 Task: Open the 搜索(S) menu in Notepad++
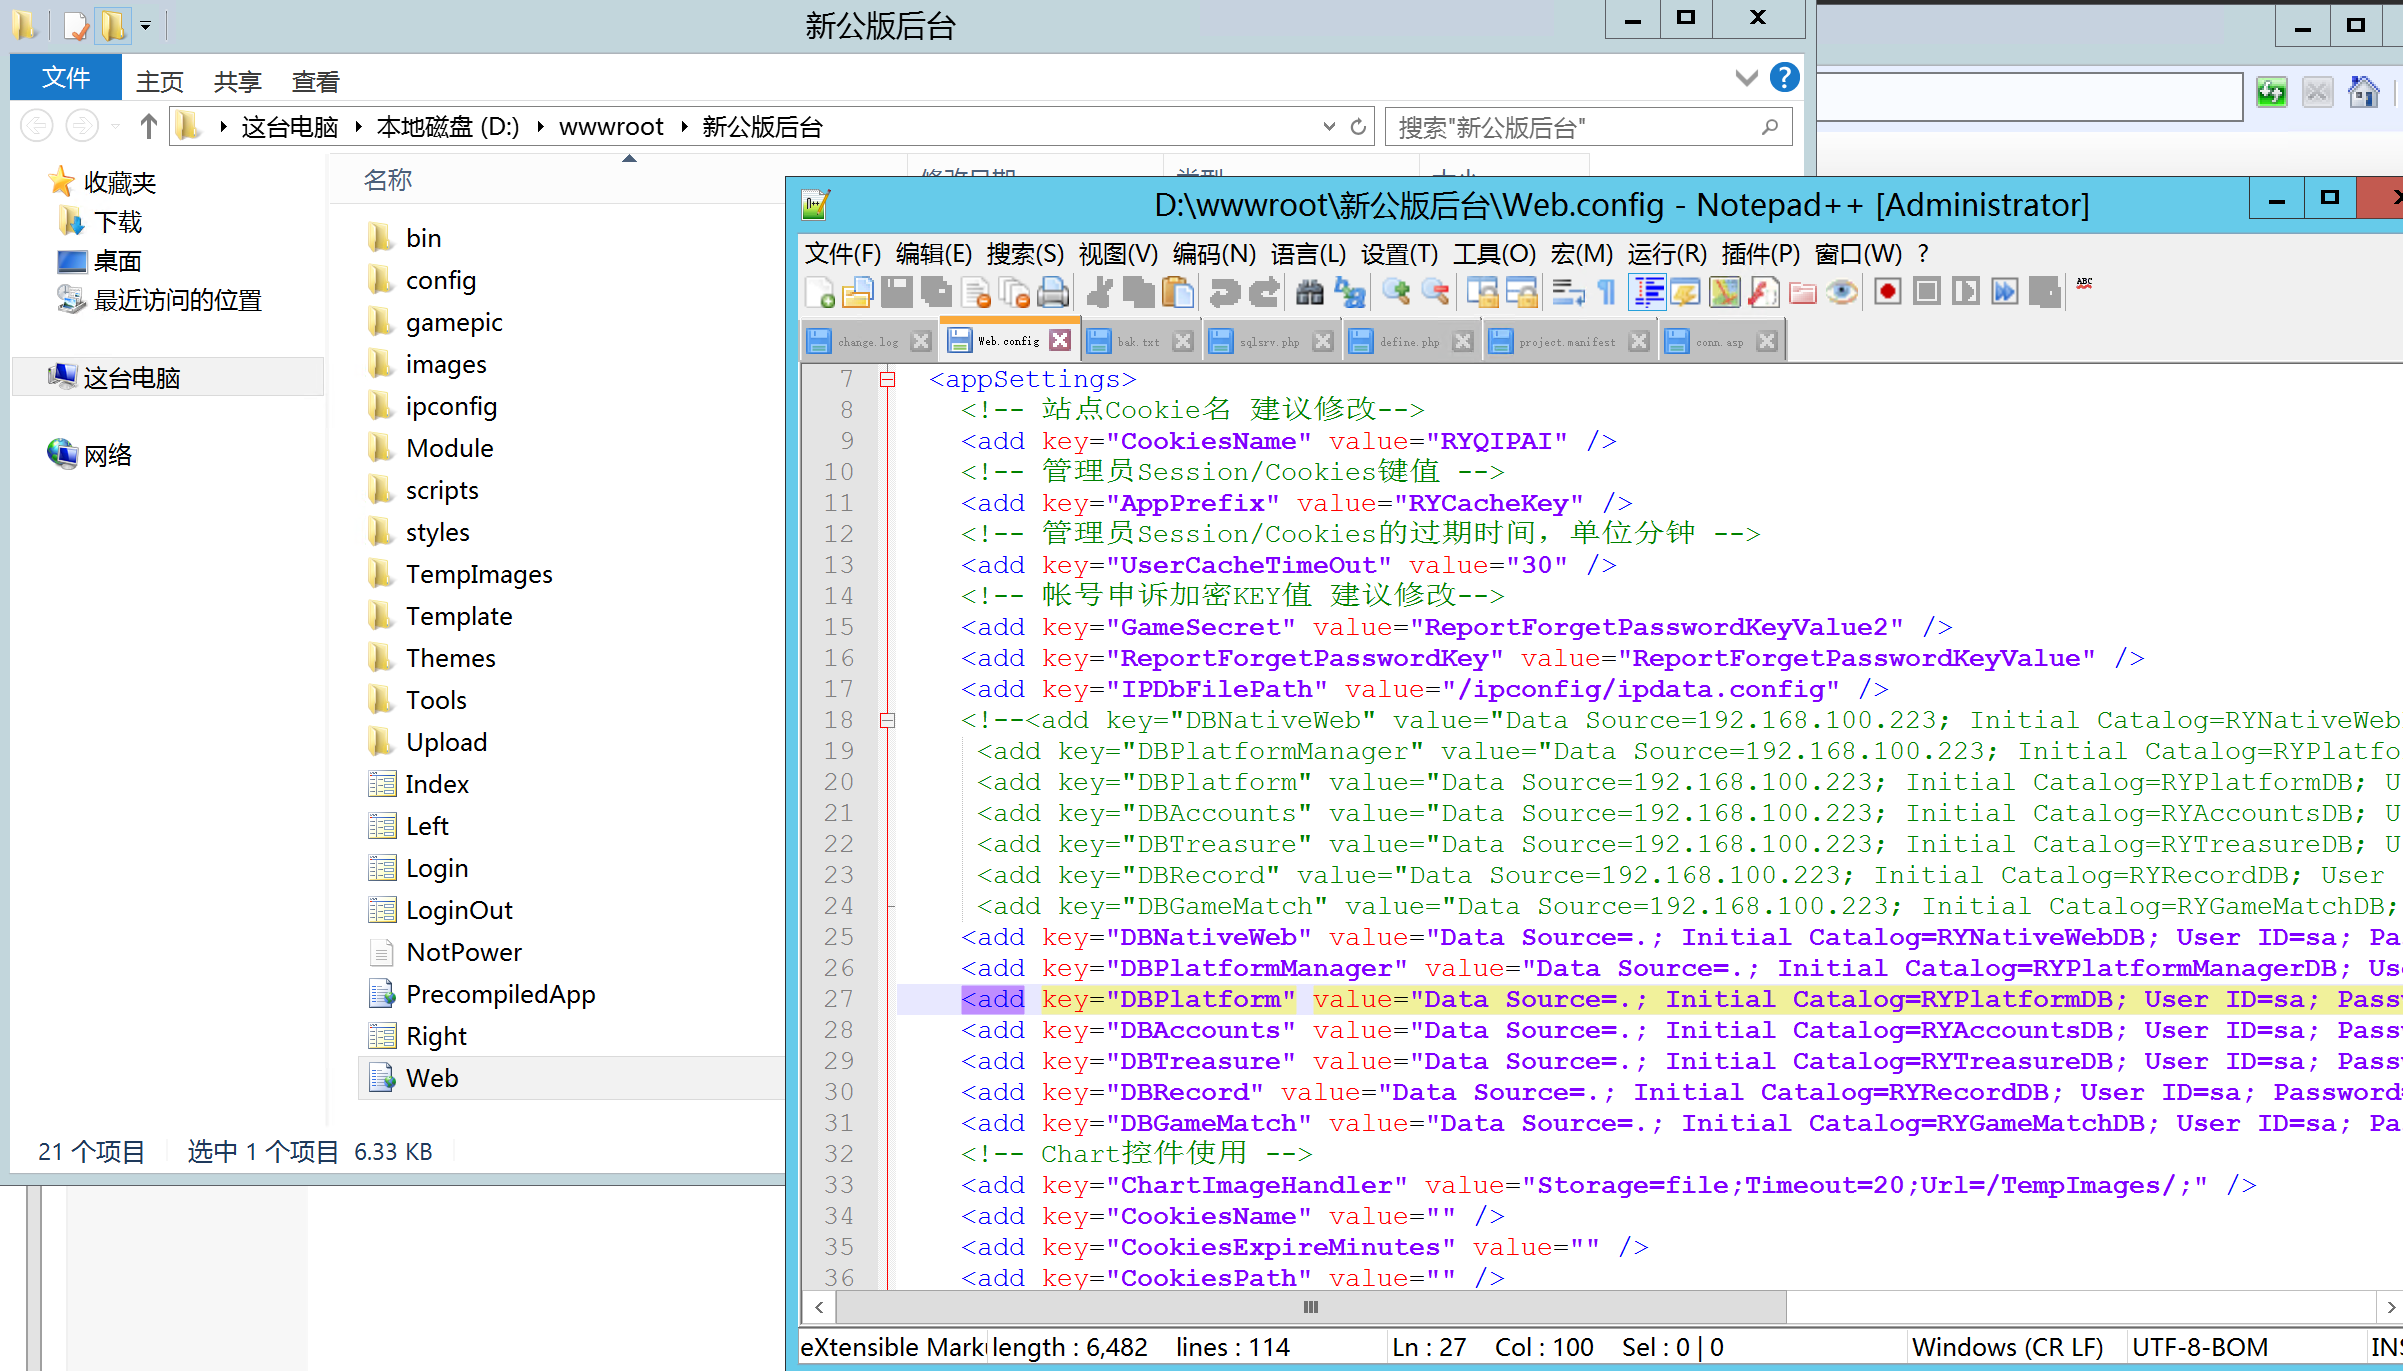coord(1024,254)
